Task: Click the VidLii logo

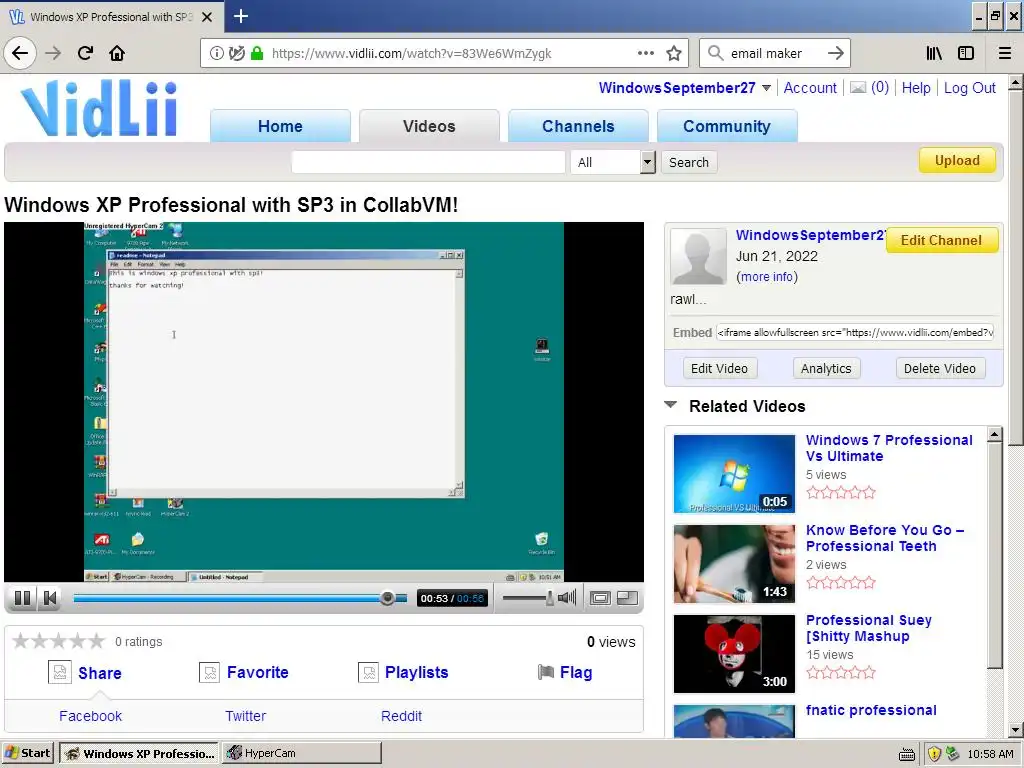Action: click(99, 108)
